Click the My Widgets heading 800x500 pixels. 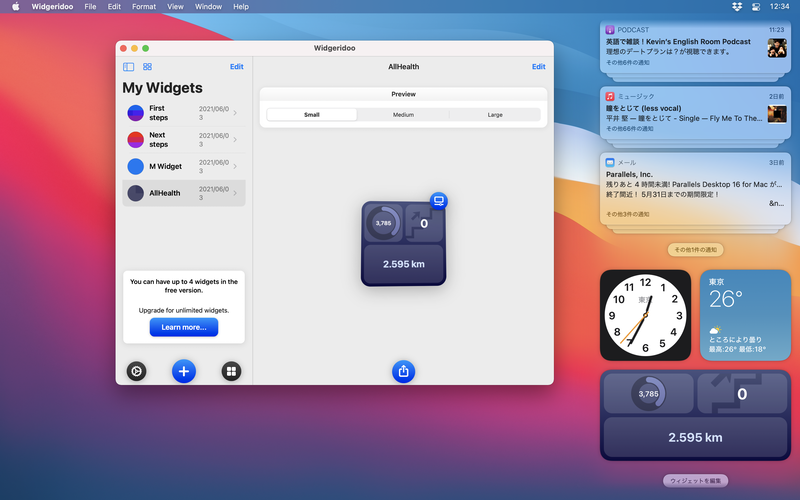point(162,88)
